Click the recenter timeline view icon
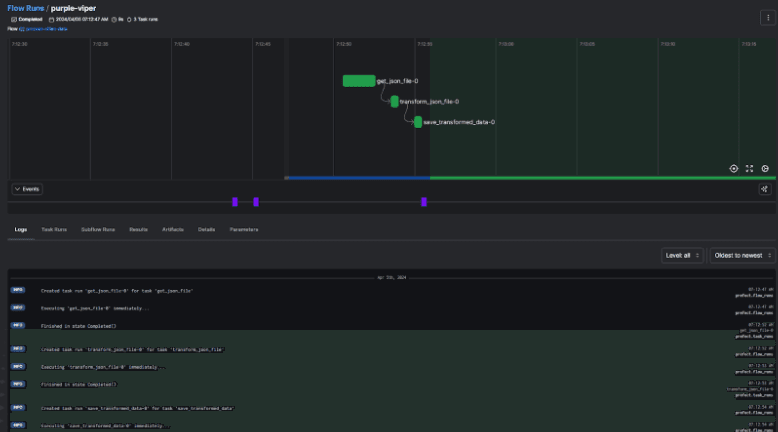 tap(733, 169)
